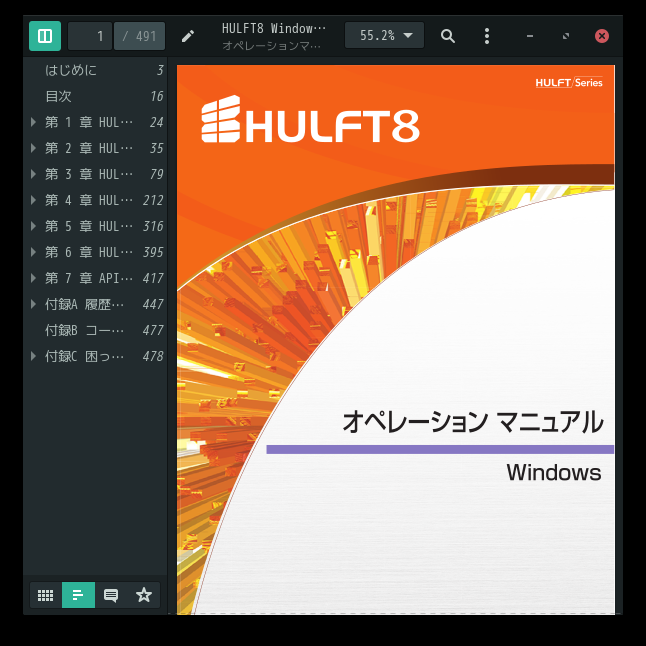646x646 pixels.
Task: Click the HULFT8 Window… document title
Action: click(x=274, y=28)
